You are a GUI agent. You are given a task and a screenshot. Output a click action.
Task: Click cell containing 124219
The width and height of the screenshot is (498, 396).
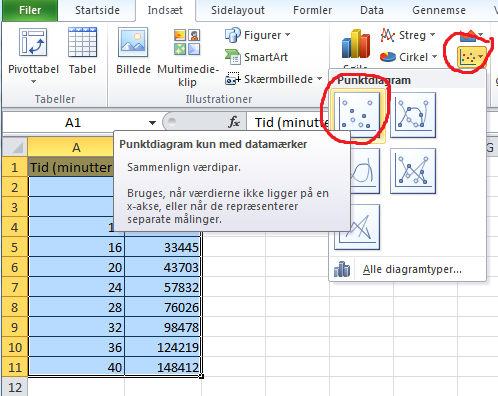click(163, 347)
